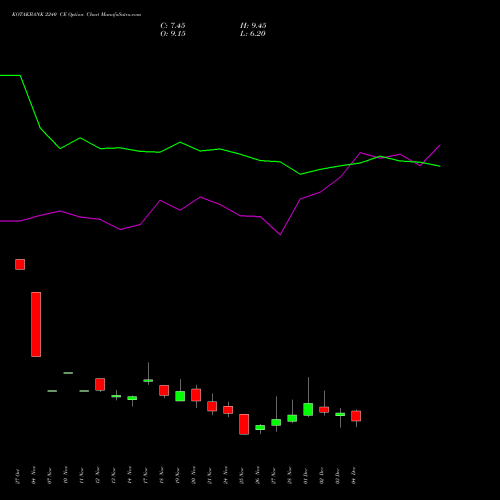Viewport: 500px width, 500px height.
Task: Select the green candle above 19 Nov
Action: [180, 396]
